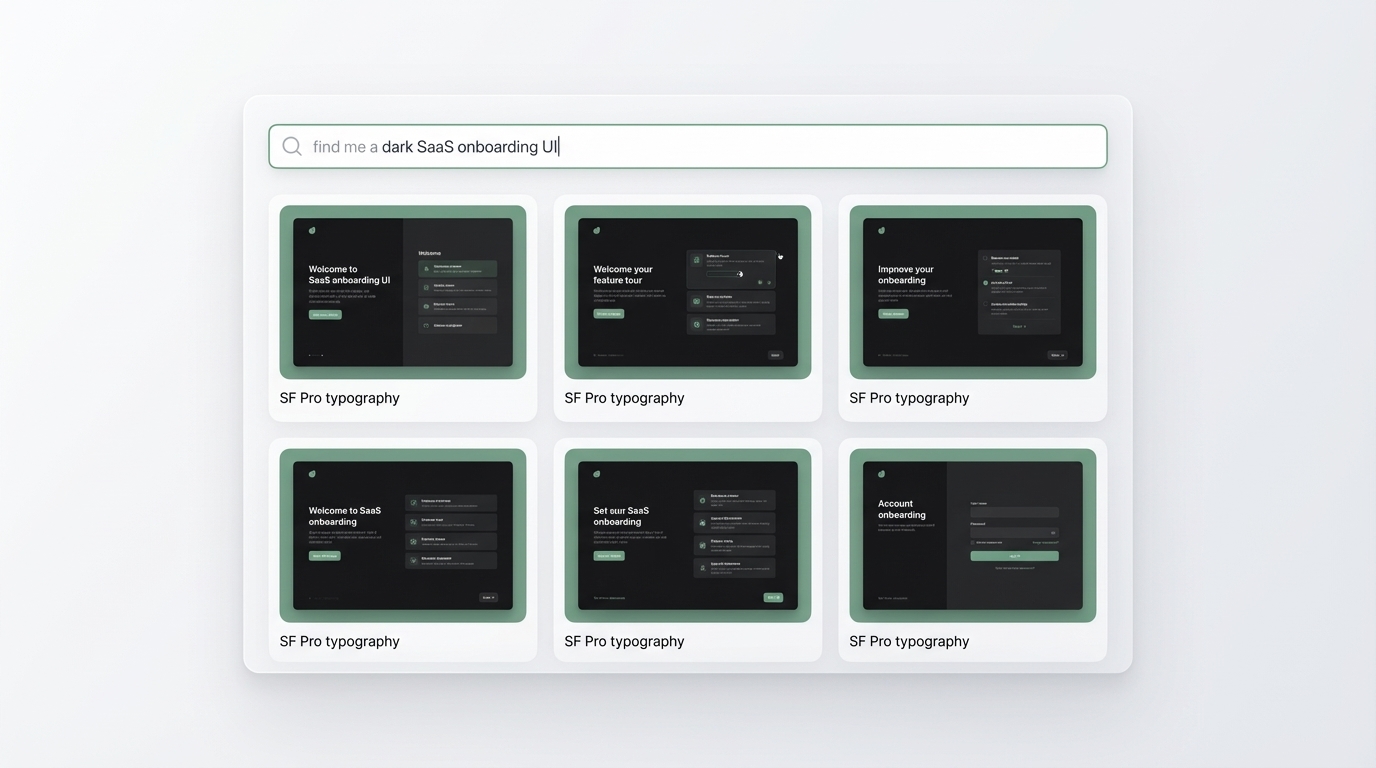Click the Next button on the bottom-left onboarding mockup
The image size is (1376, 768).
point(489,597)
